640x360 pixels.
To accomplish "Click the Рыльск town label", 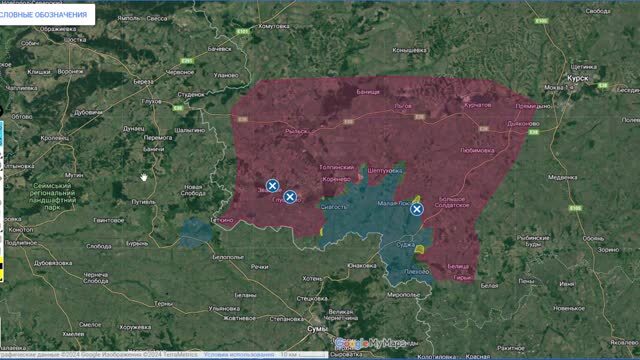I will 296,131.
